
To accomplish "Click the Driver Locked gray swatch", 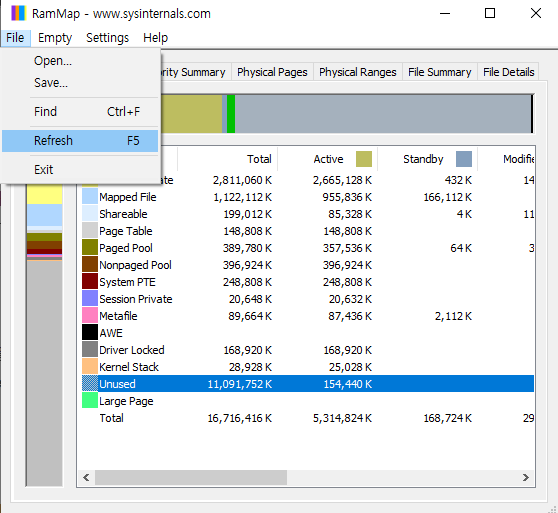I will click(x=90, y=350).
